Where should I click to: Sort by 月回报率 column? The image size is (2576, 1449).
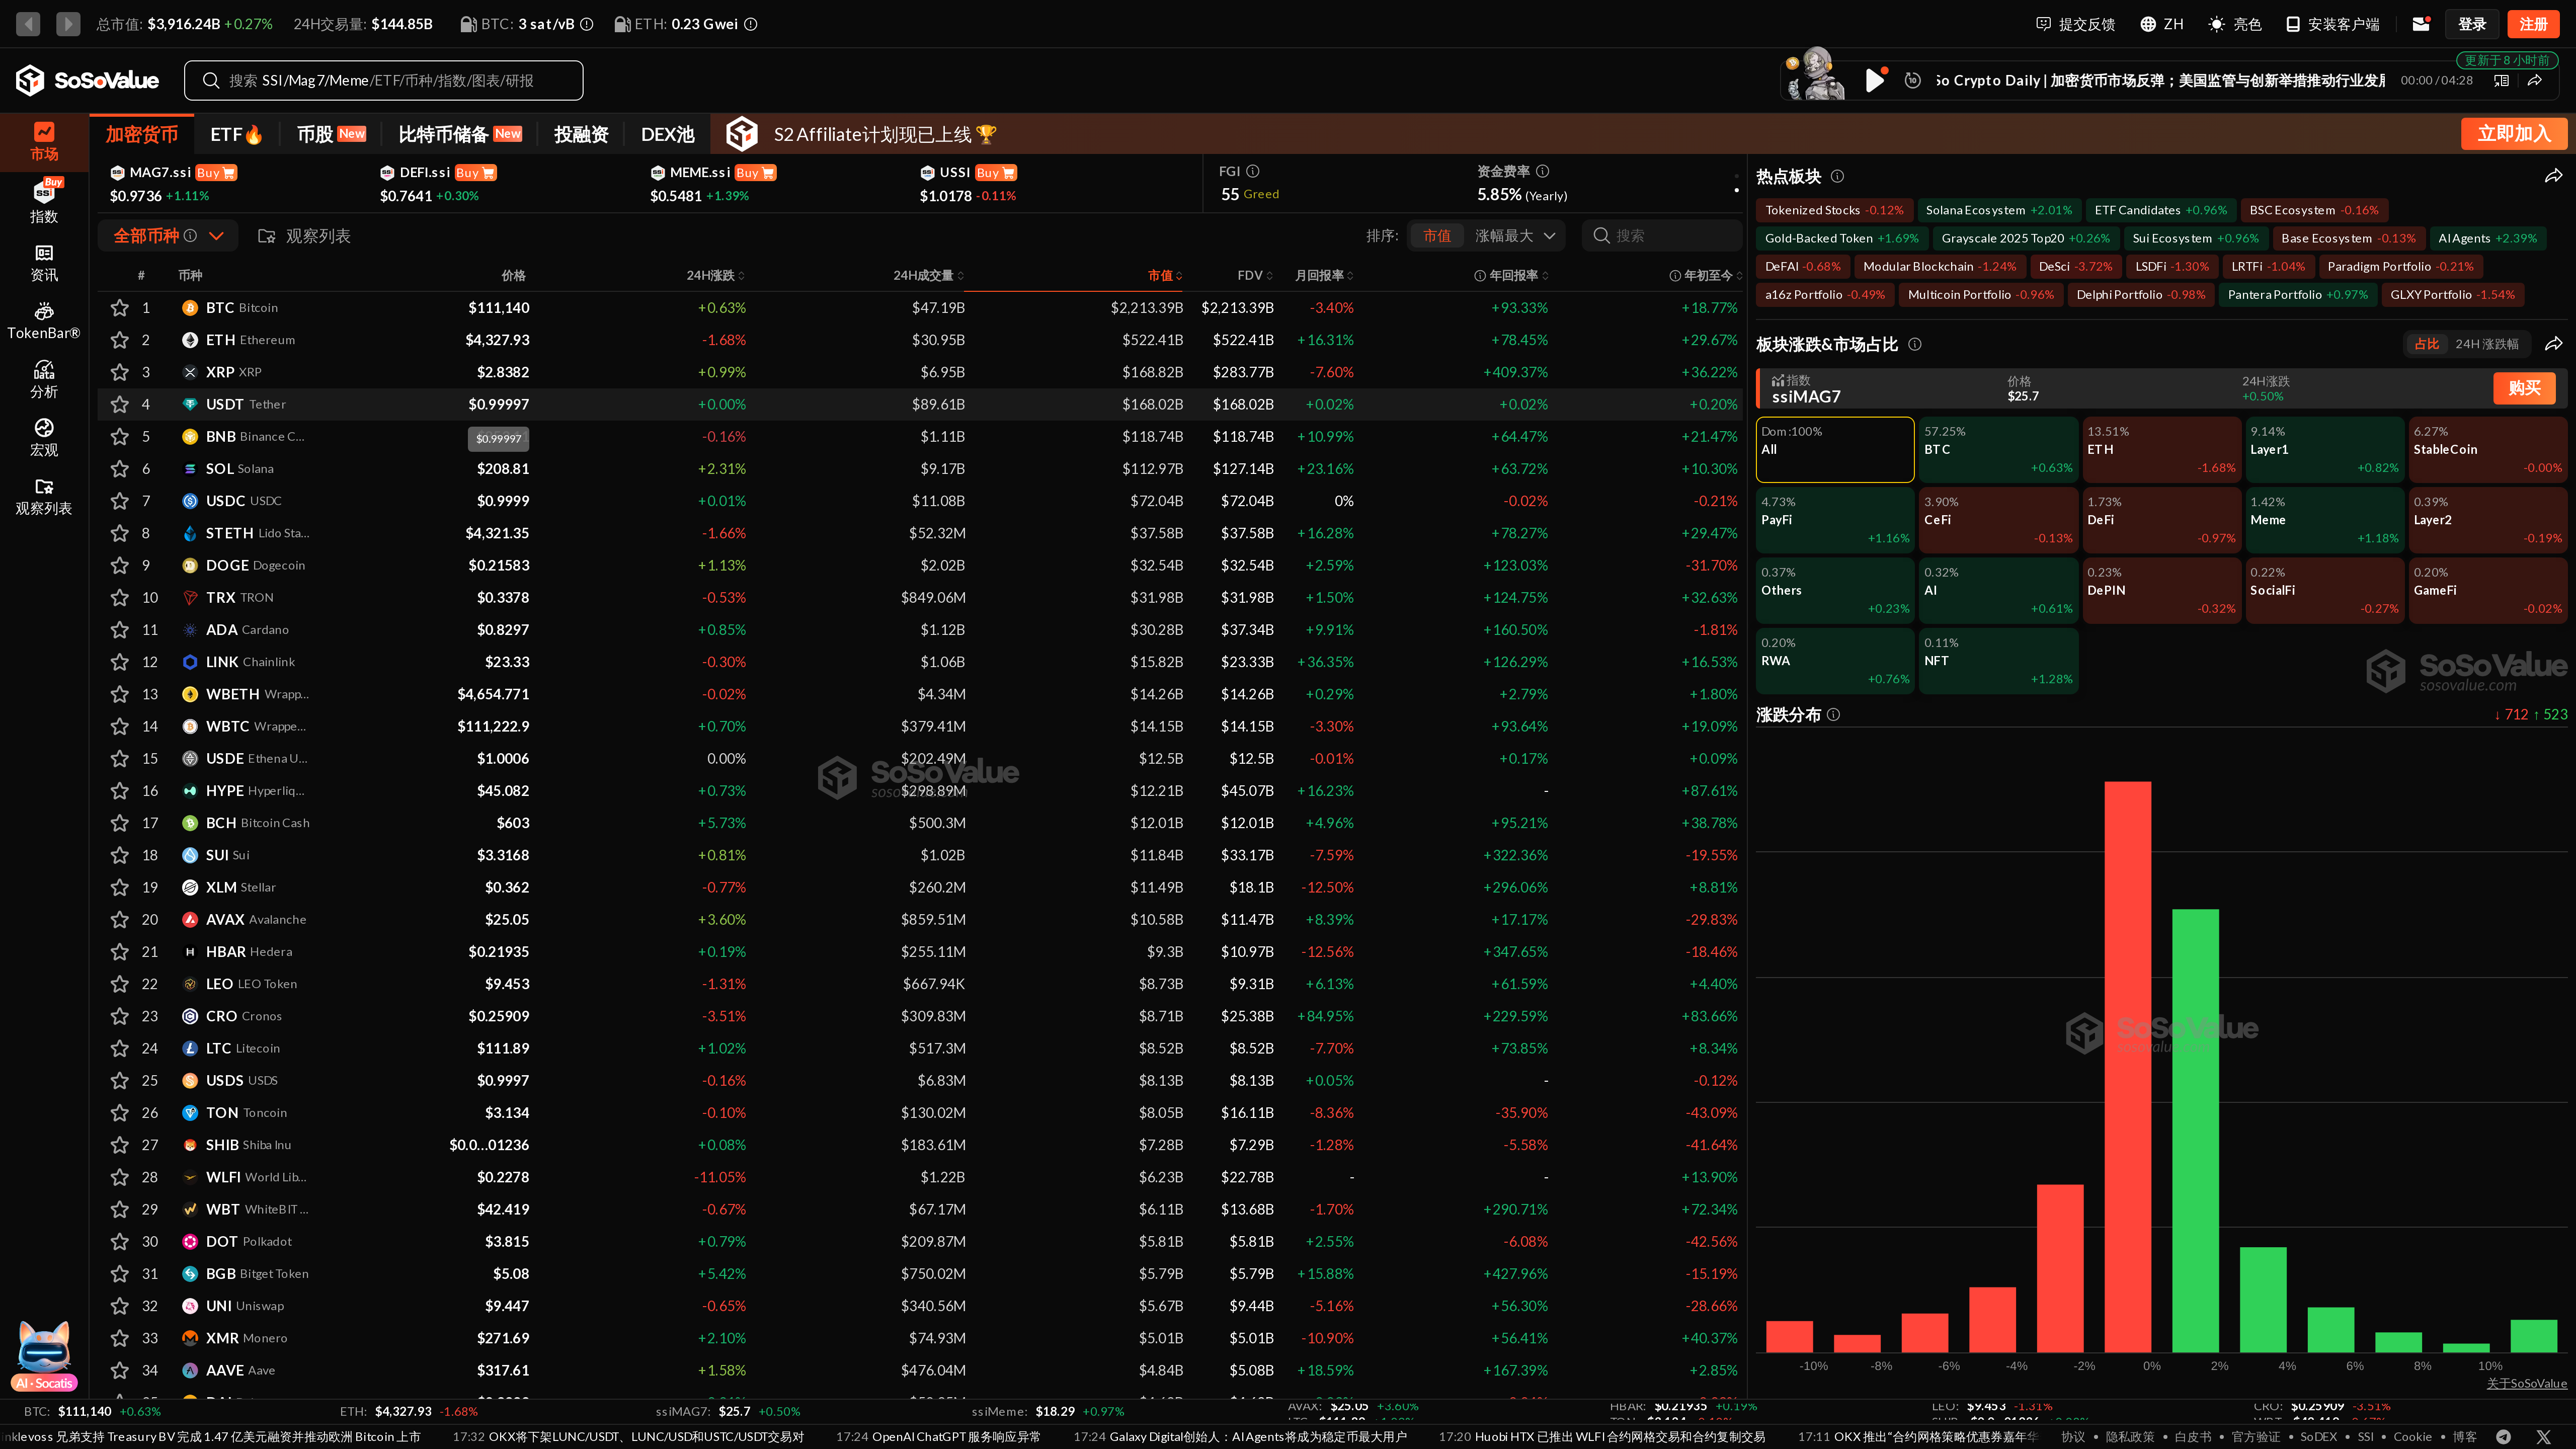(1324, 275)
